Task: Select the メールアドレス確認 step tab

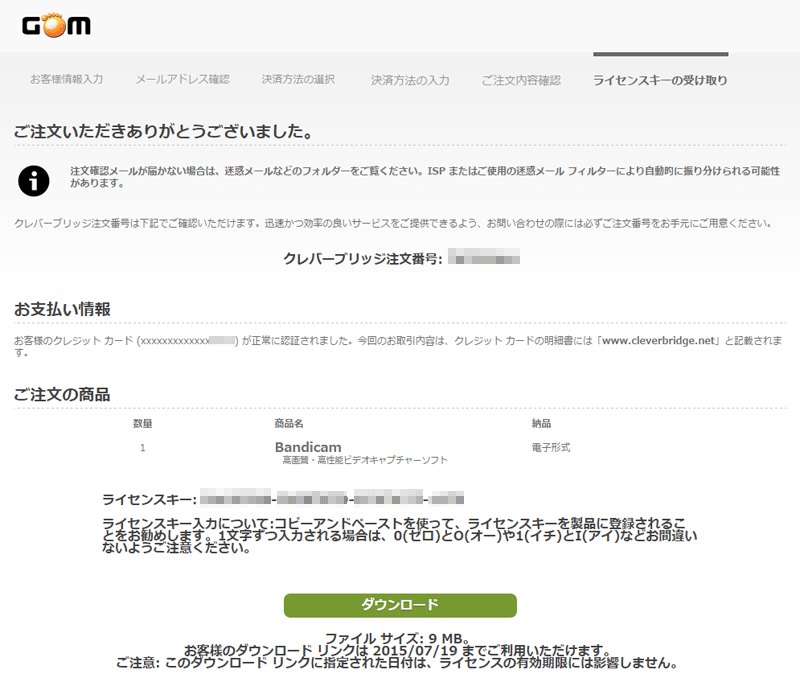Action: tap(183, 80)
